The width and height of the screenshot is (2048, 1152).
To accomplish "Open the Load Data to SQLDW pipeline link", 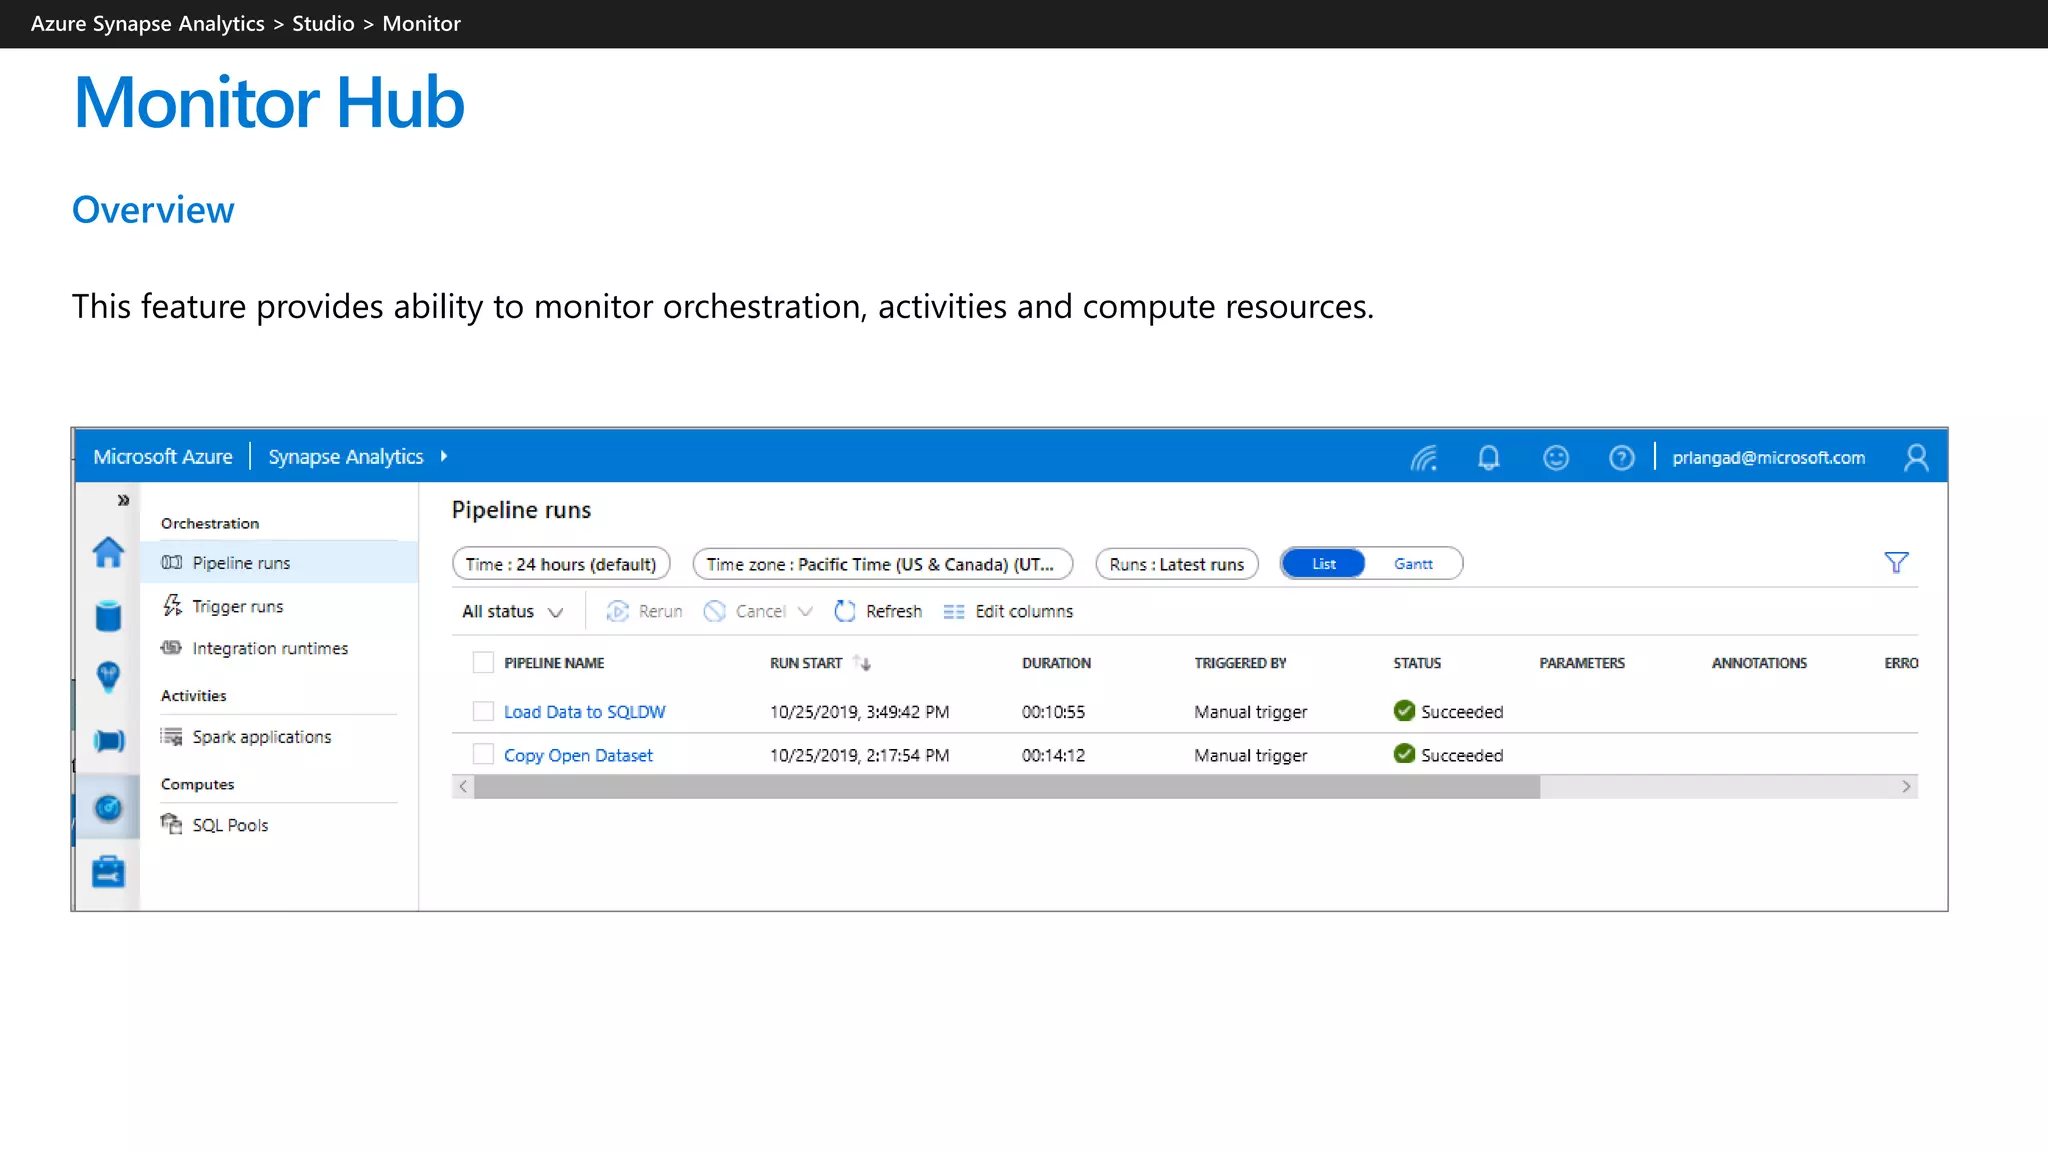I will click(x=584, y=712).
